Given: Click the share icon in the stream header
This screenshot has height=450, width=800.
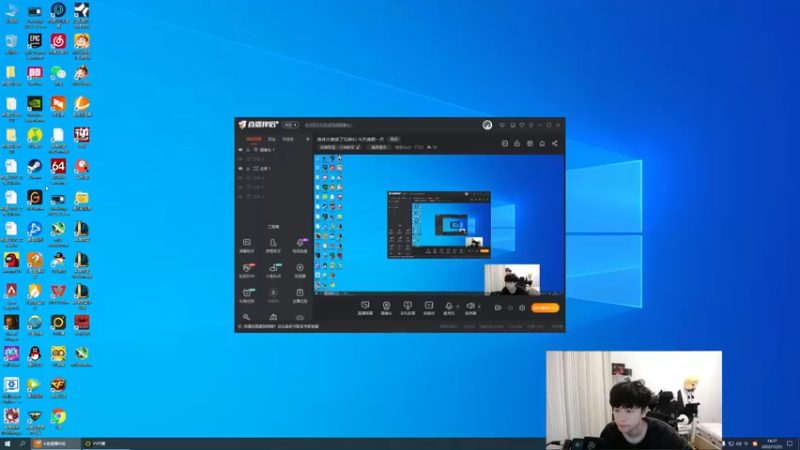Looking at the screenshot, I should click(x=555, y=143).
